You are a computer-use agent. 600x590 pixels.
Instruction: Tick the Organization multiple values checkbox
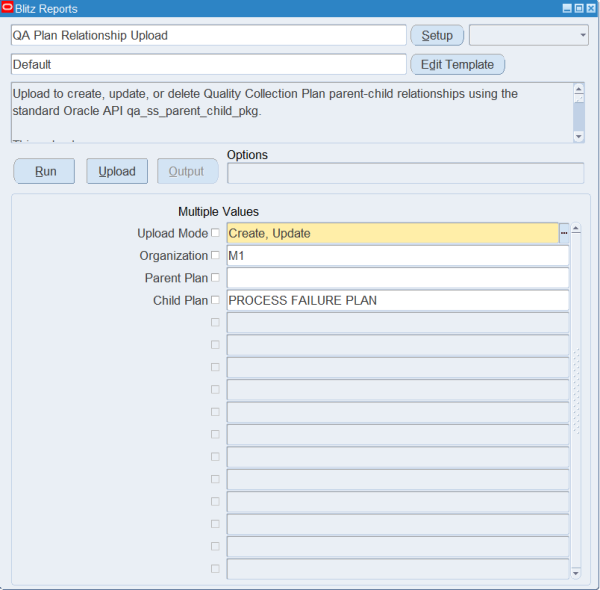point(215,255)
